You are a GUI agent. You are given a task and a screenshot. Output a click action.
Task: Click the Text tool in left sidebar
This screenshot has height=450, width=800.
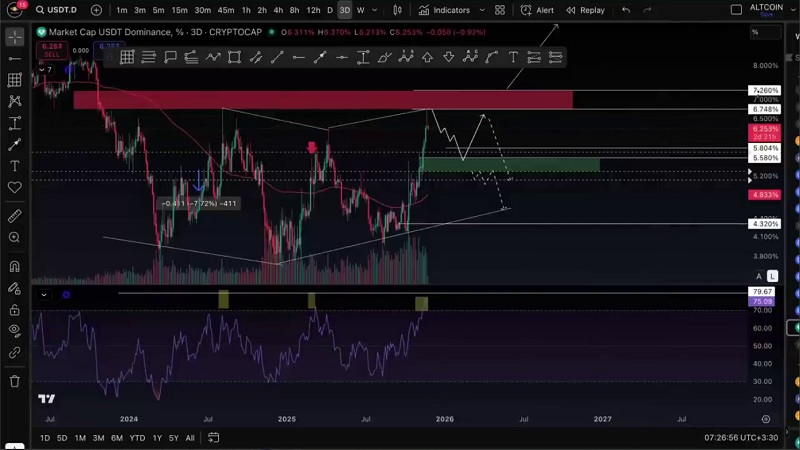(14, 166)
